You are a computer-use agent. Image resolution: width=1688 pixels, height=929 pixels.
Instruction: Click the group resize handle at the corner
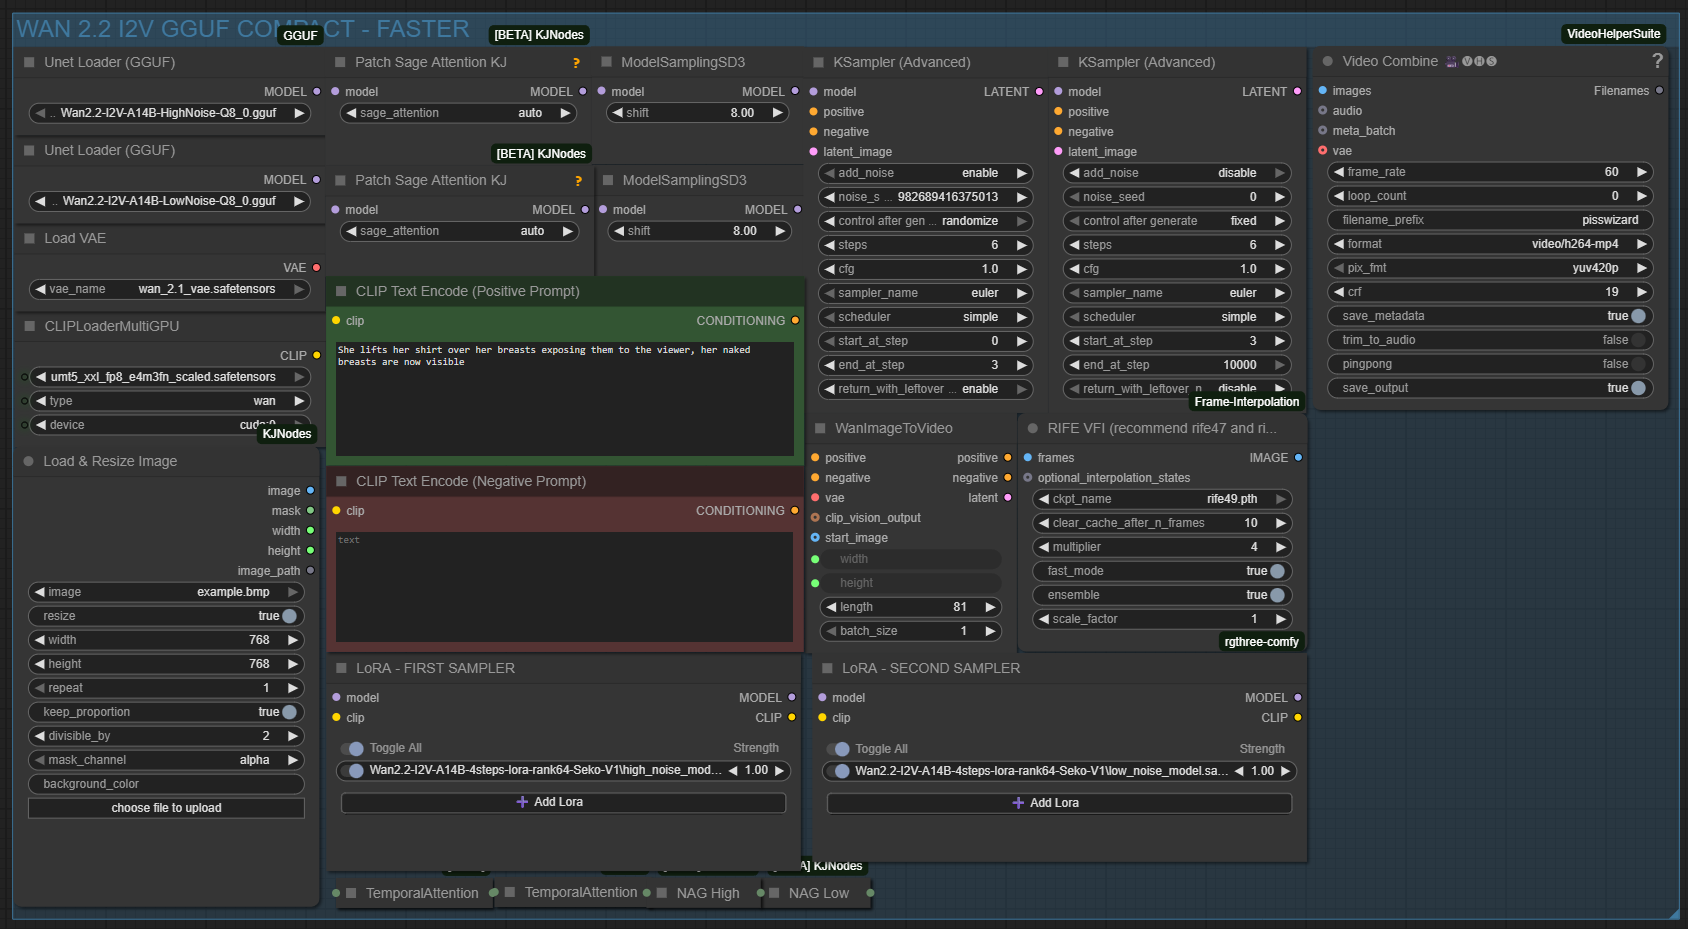point(1673,912)
